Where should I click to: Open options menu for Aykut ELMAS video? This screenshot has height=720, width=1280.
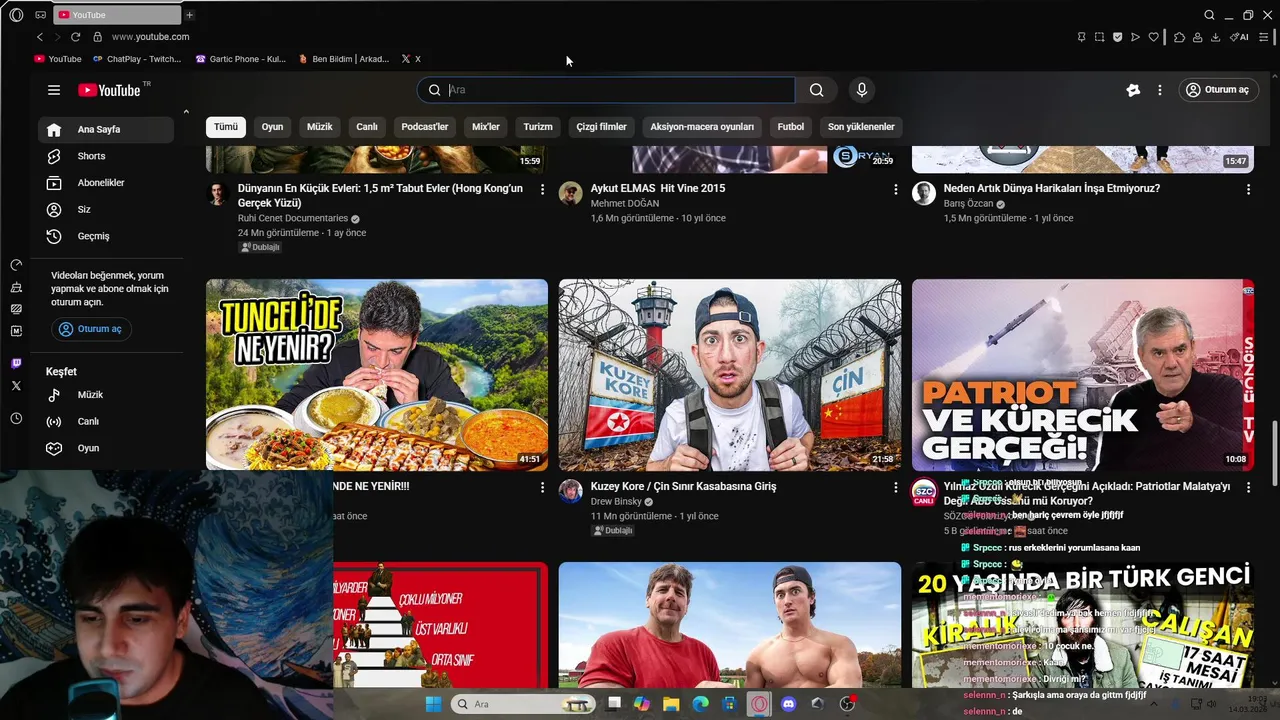(x=895, y=189)
